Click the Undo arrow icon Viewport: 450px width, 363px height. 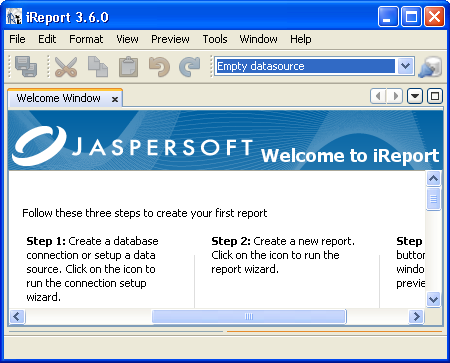tap(159, 67)
